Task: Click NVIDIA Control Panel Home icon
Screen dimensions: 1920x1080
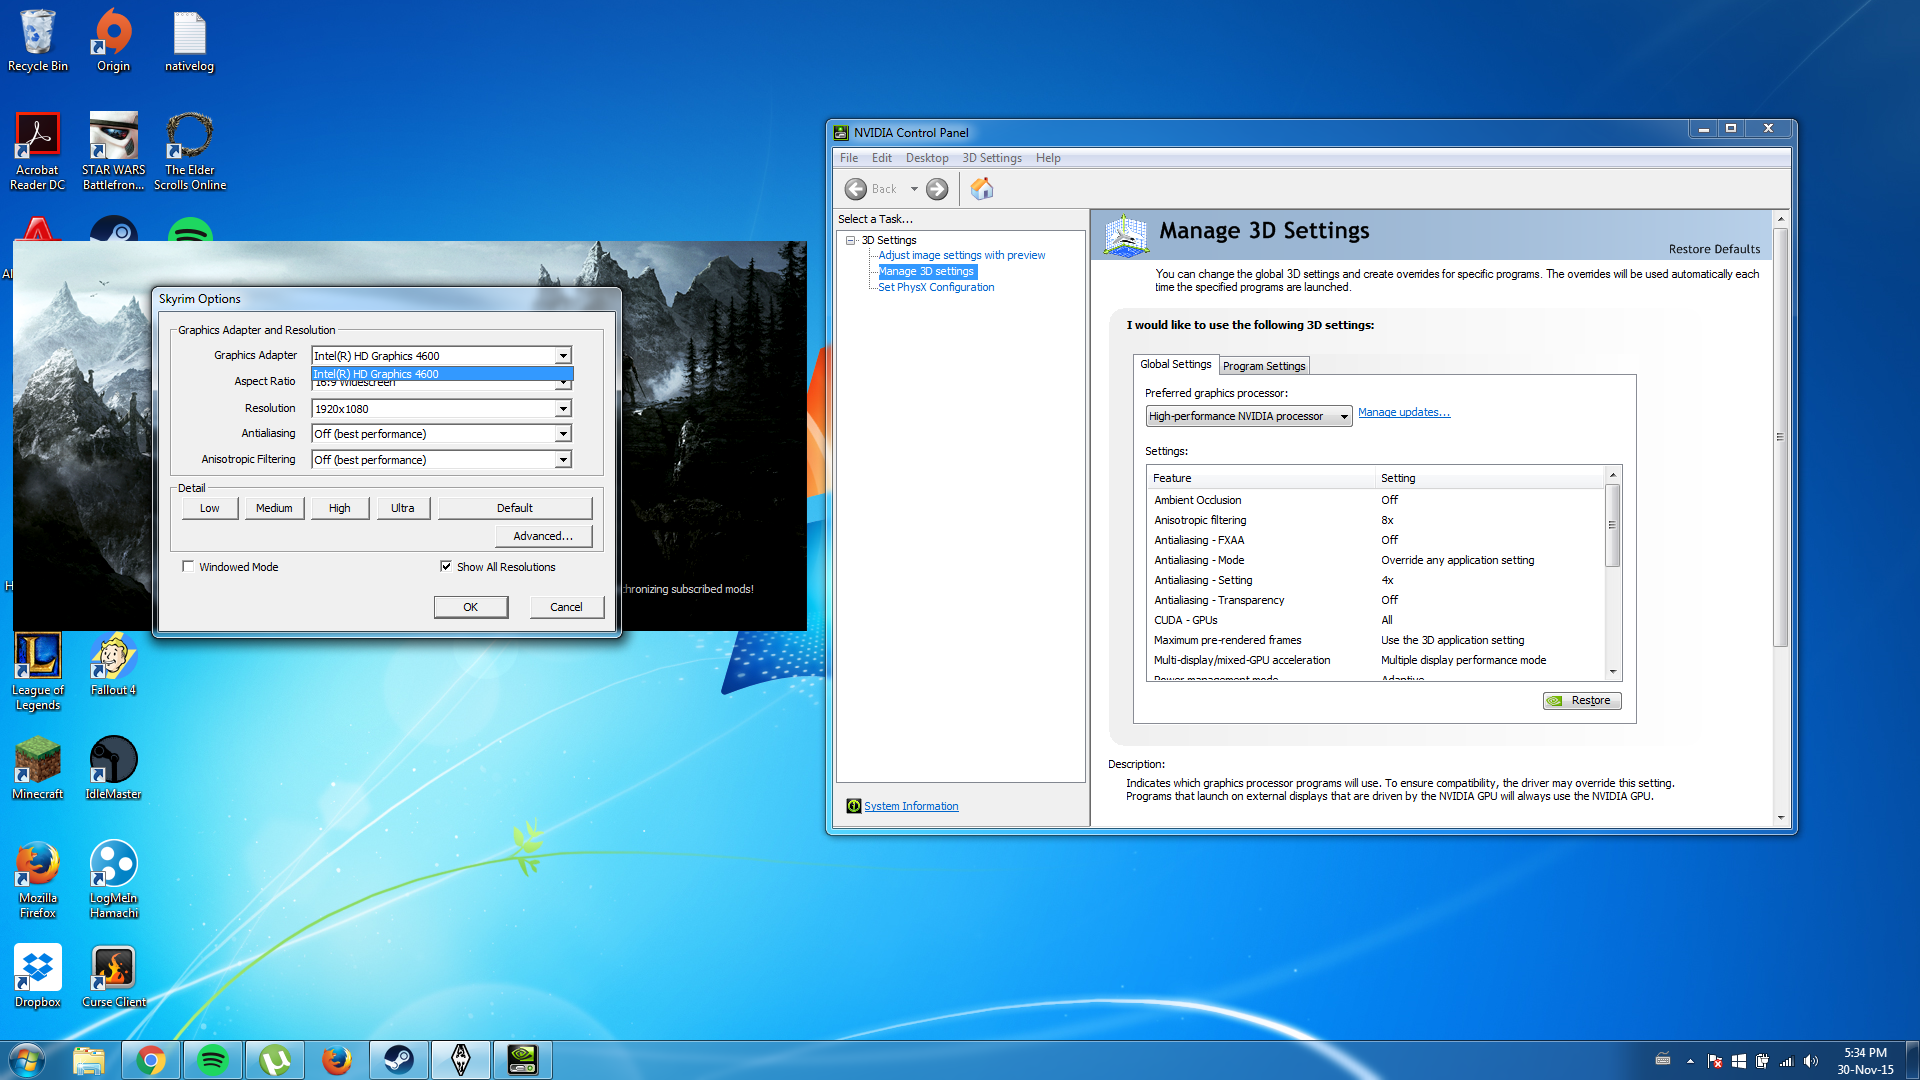Action: (982, 188)
